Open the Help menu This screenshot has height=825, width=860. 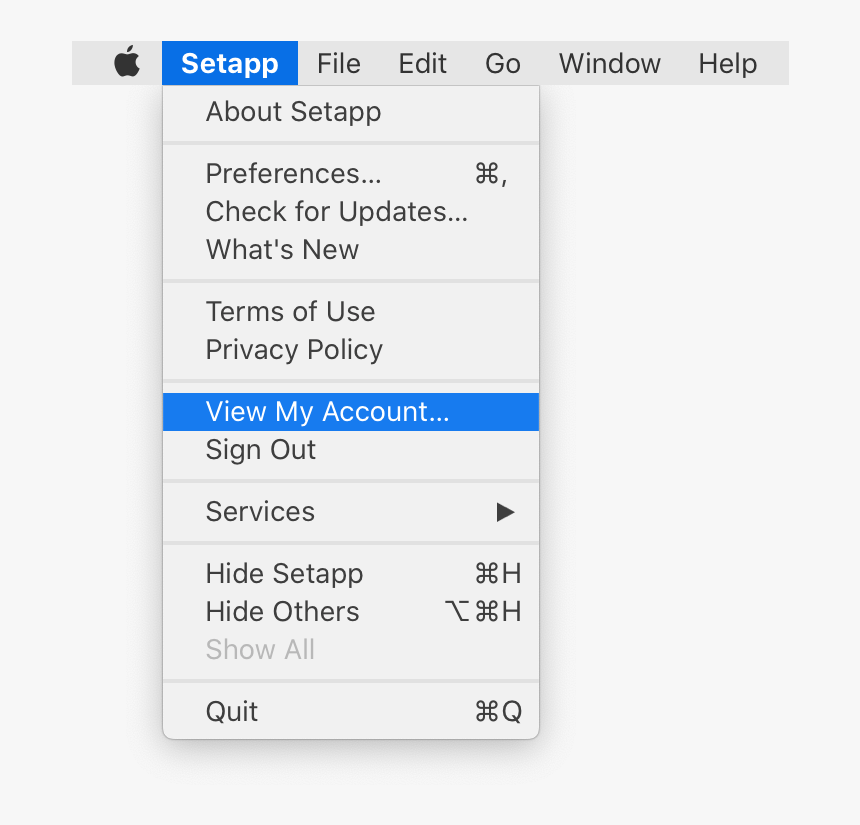tap(727, 63)
